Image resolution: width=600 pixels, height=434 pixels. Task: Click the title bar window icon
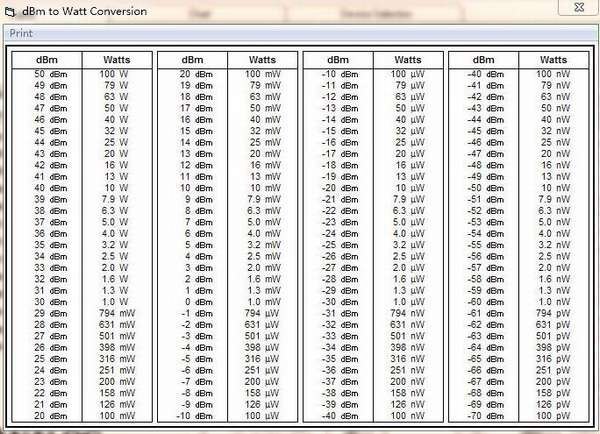tap(10, 12)
